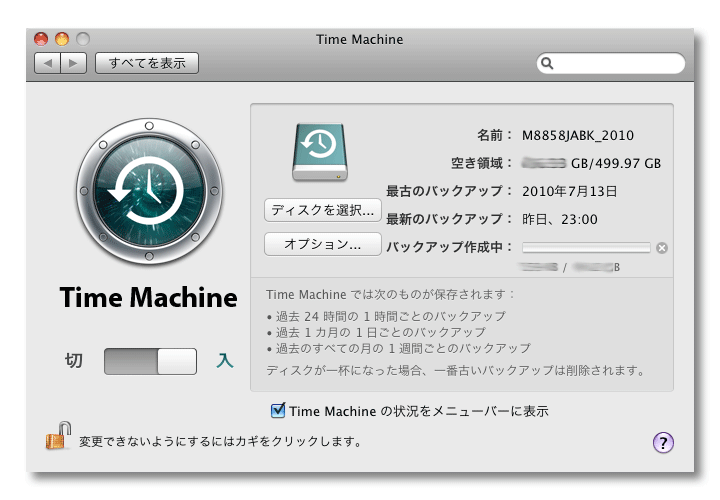Close the window with the red button
This screenshot has height=500, width=720.
pyautogui.click(x=41, y=39)
